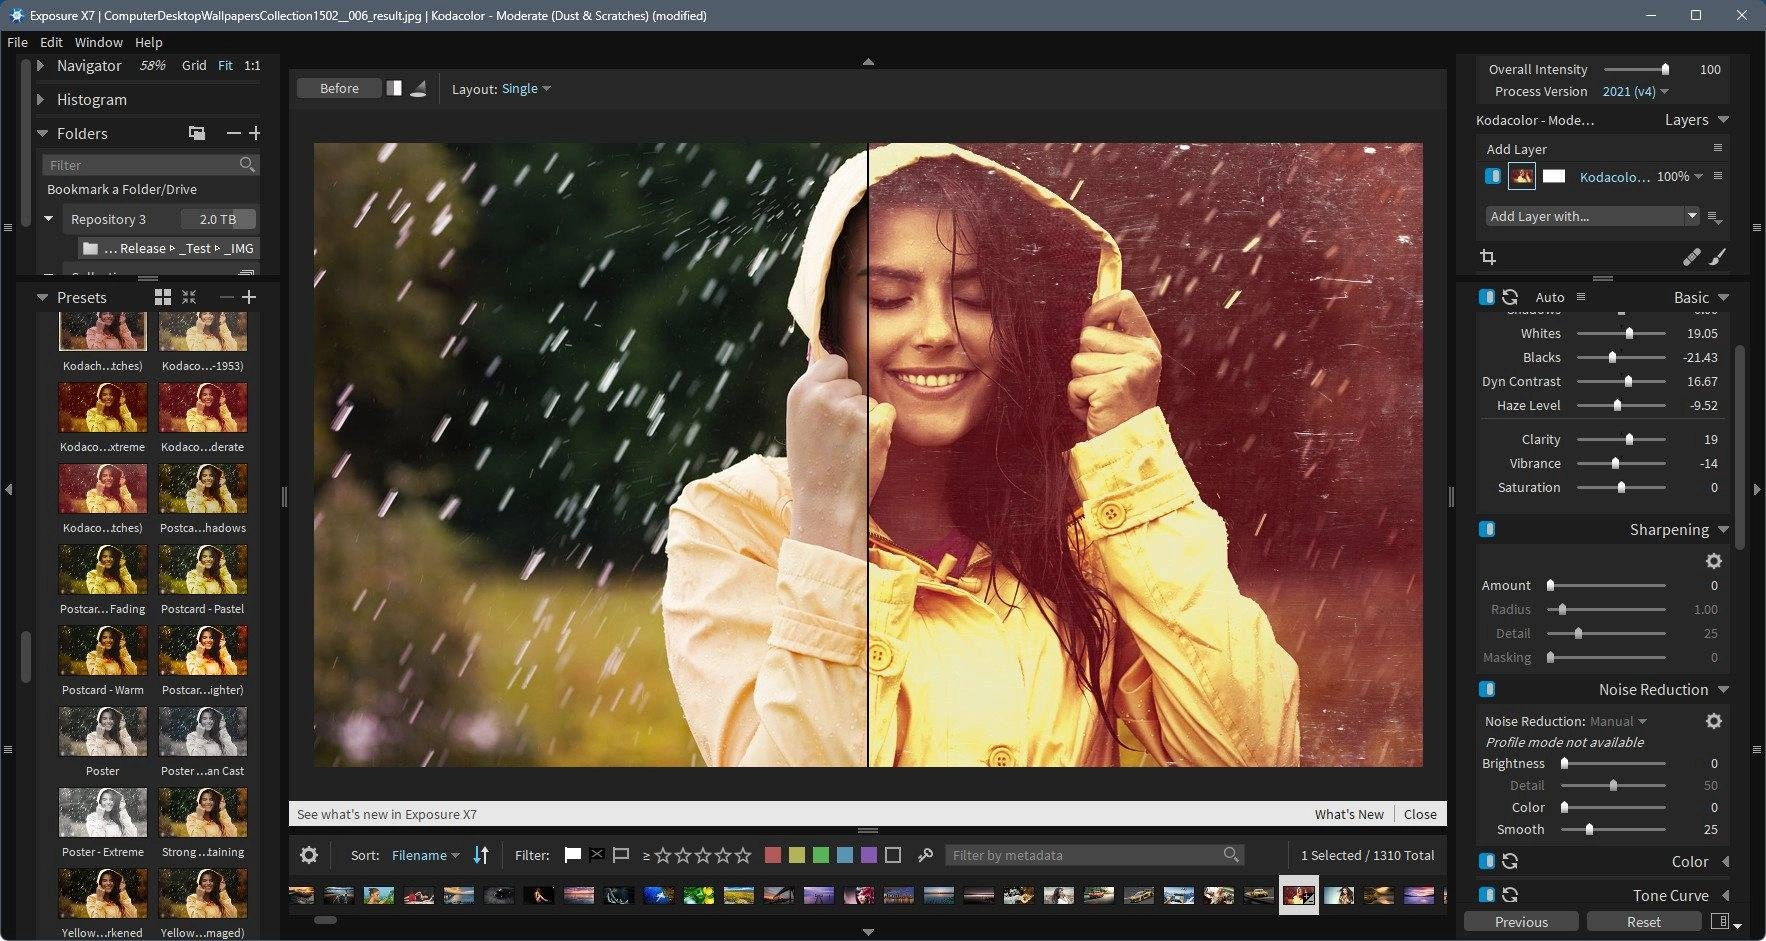This screenshot has height=941, width=1766.
Task: Open Basic panel hamburger menu
Action: [x=1581, y=297]
